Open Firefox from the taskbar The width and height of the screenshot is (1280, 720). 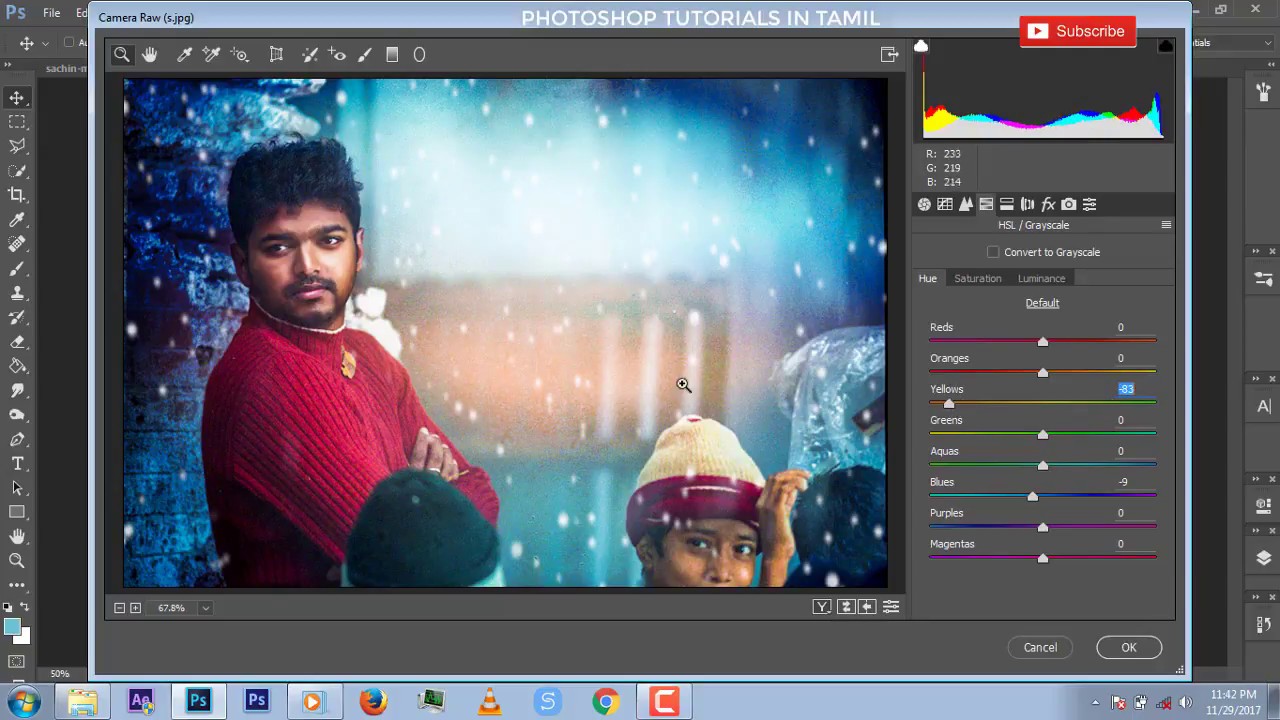[x=373, y=702]
